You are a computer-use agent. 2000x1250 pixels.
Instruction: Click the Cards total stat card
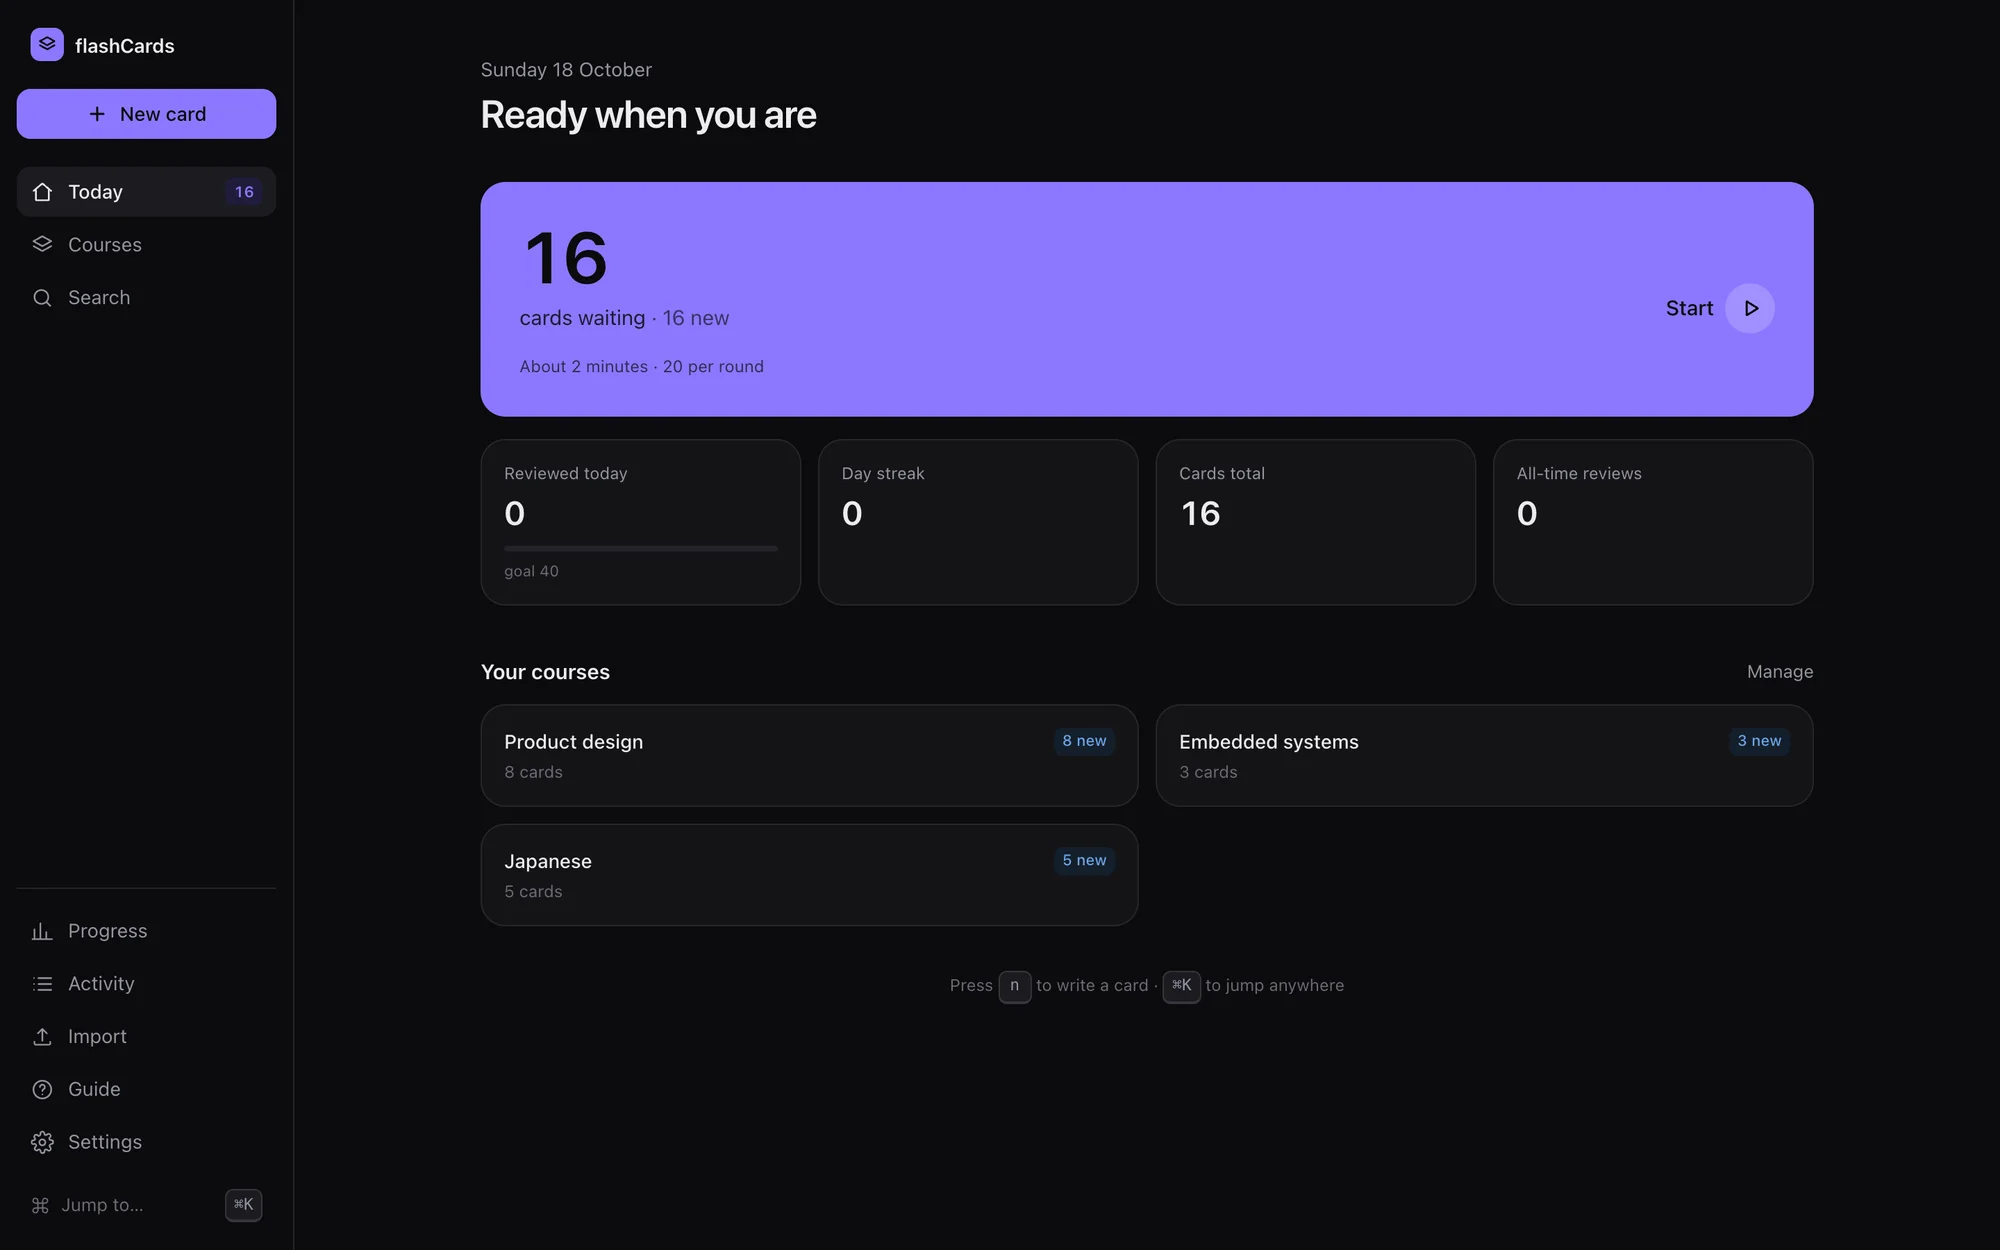point(1315,522)
